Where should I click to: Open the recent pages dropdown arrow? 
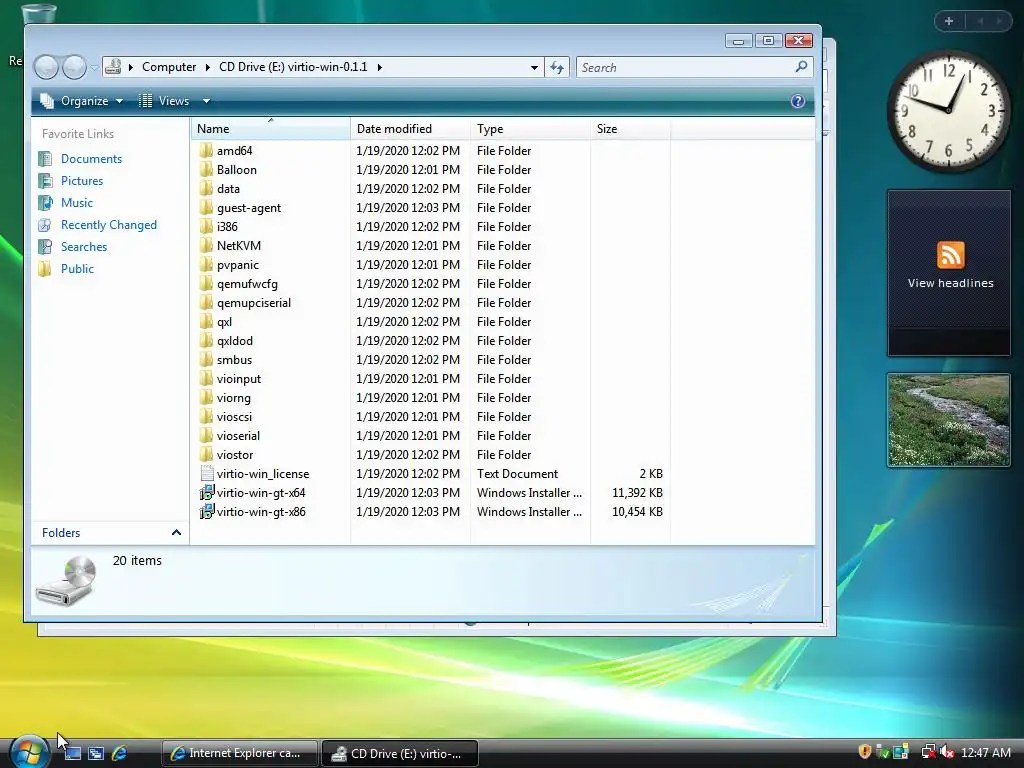pos(94,67)
